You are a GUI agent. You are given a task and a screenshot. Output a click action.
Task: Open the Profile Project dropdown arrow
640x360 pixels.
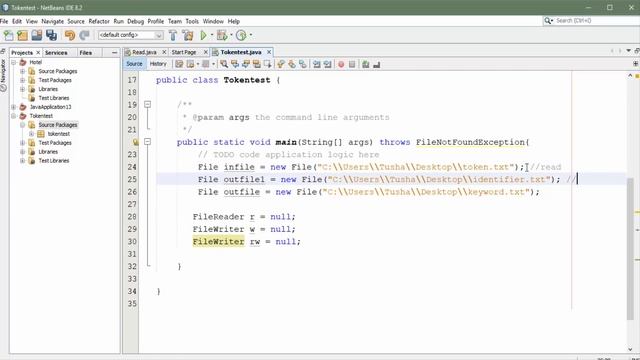click(x=251, y=35)
